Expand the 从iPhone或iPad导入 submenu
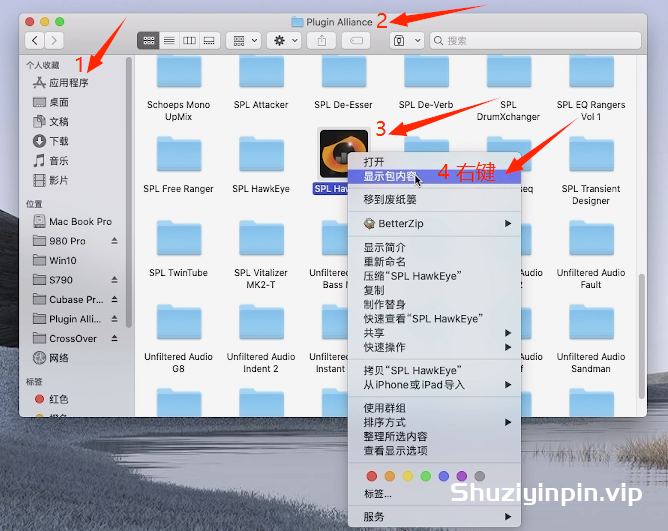The height and width of the screenshot is (531, 668). tap(435, 385)
